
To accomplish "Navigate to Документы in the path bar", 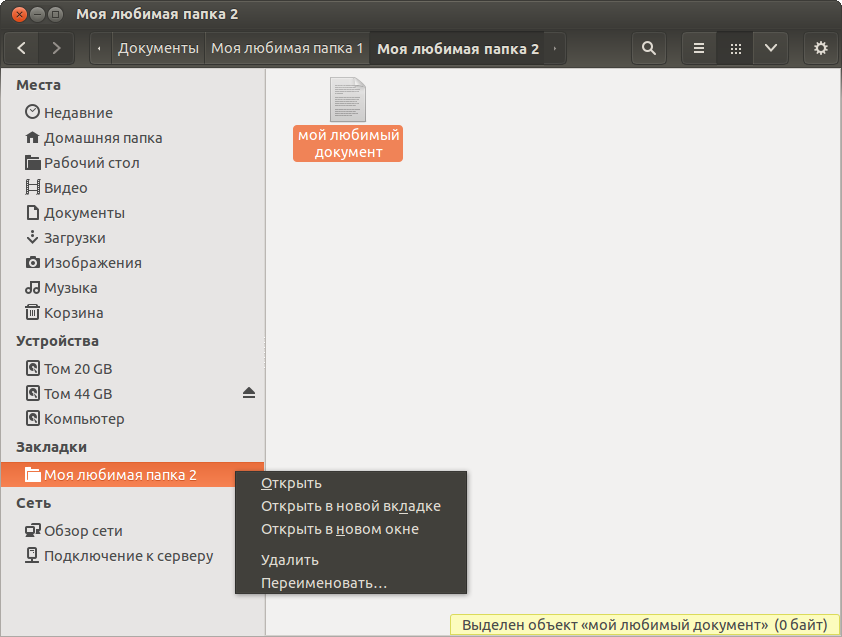I will [158, 48].
